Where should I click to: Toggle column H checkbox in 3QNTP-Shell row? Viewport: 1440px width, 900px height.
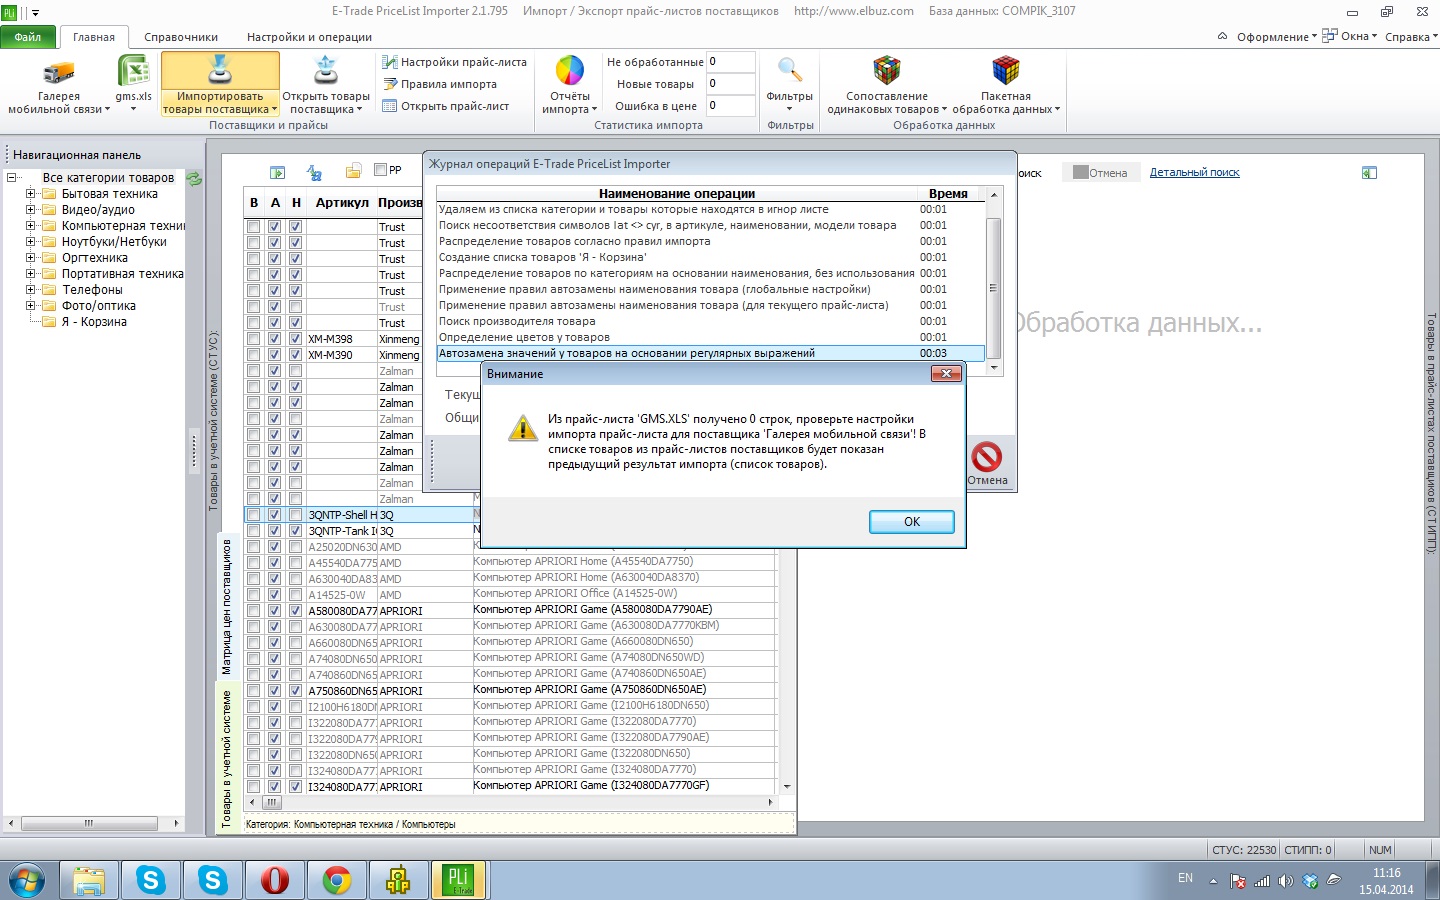point(295,515)
